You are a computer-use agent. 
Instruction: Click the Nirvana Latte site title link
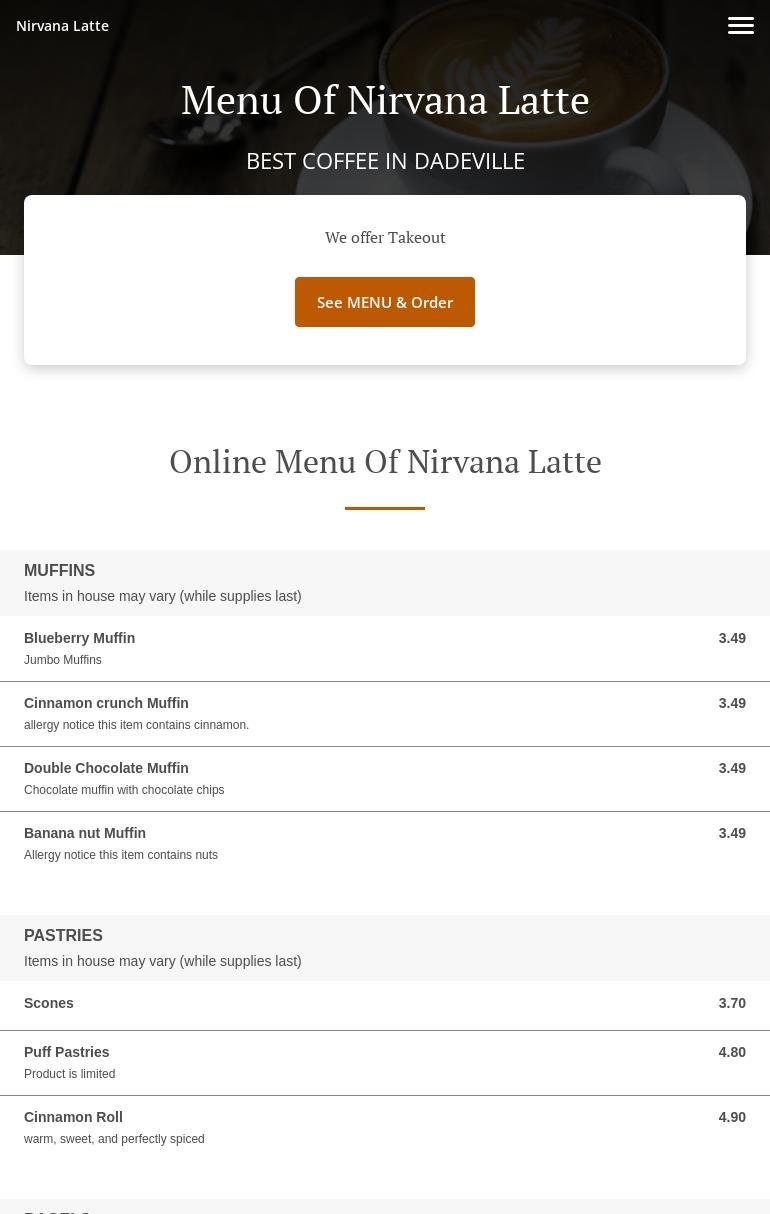62,26
